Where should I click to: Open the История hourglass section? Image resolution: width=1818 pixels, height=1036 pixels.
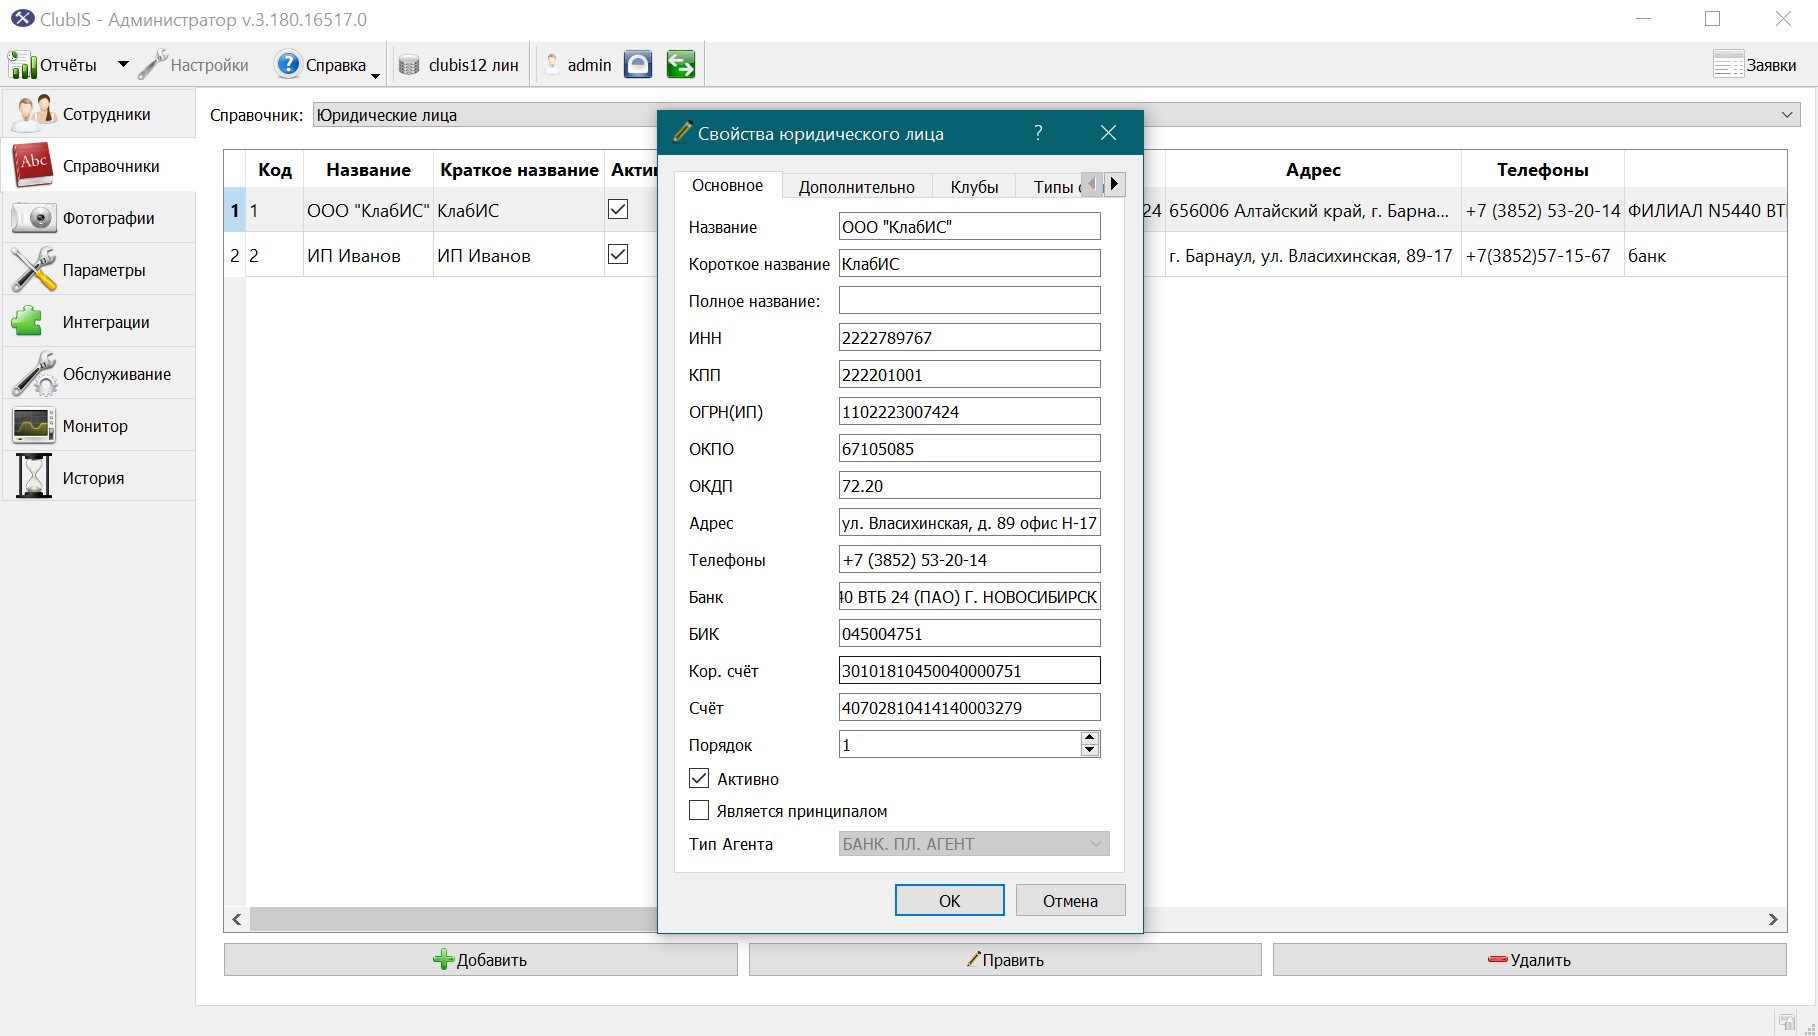[x=98, y=478]
